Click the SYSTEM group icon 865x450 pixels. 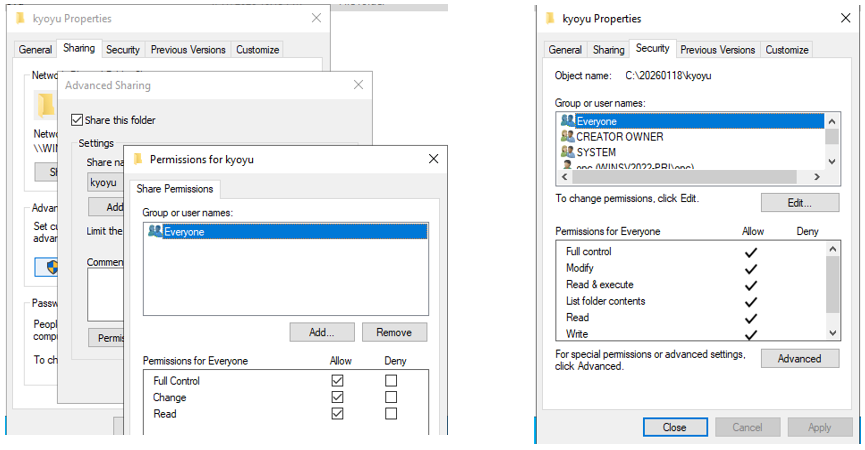[567, 152]
